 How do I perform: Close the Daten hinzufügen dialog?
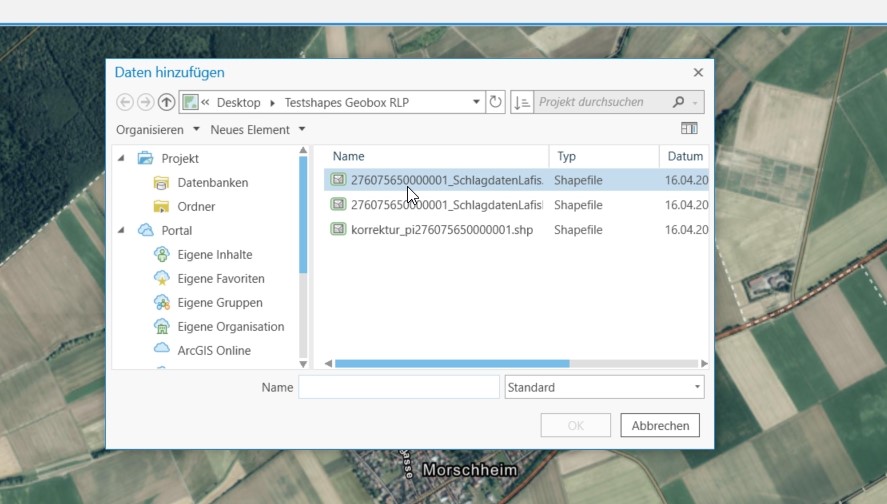(698, 72)
